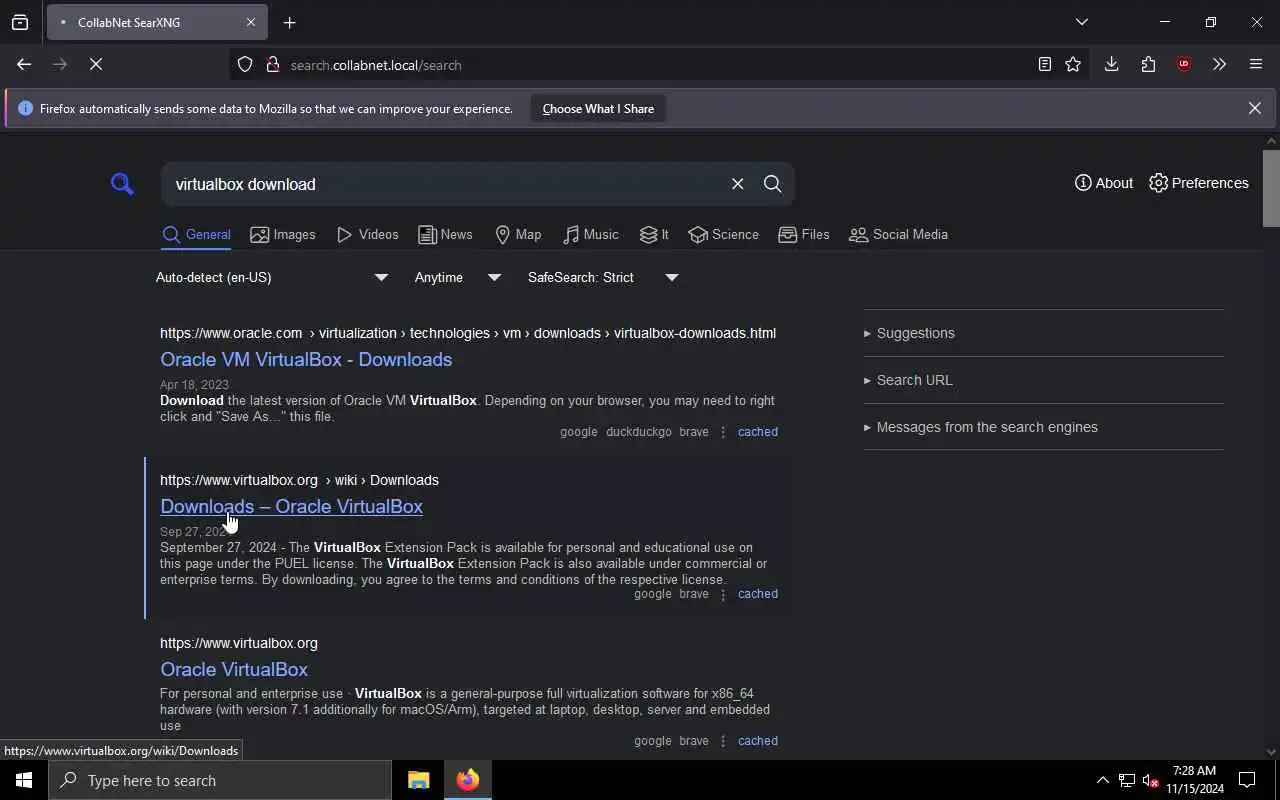This screenshot has width=1280, height=800.
Task: Switch to the News tab
Action: tap(445, 234)
